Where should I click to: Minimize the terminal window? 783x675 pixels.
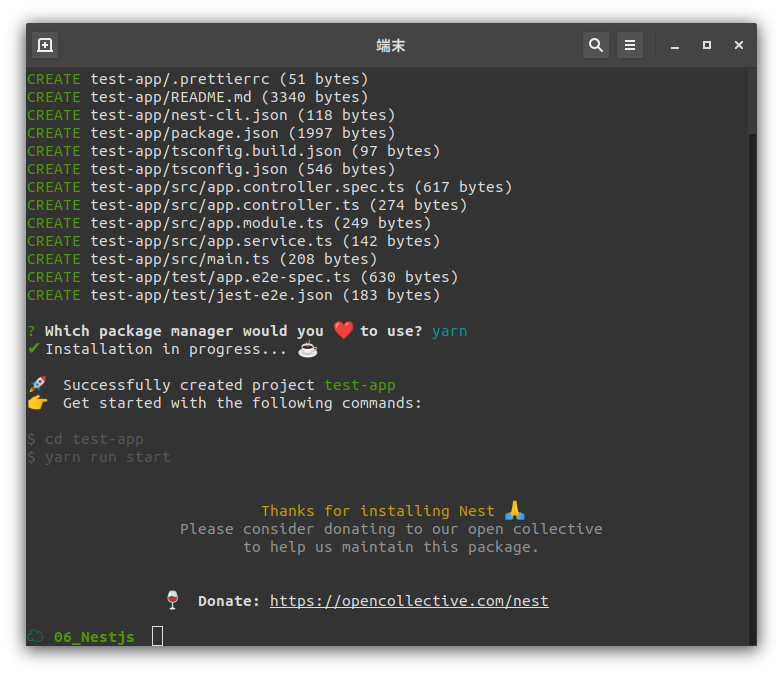click(675, 45)
